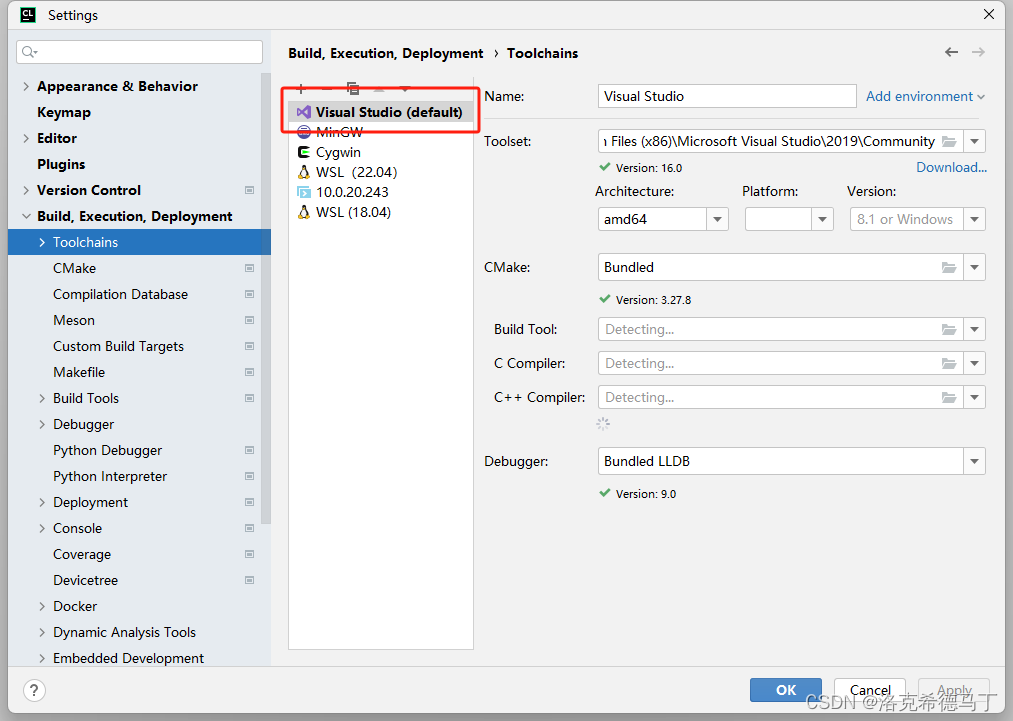
Task: Expand Docker node
Action: point(42,607)
